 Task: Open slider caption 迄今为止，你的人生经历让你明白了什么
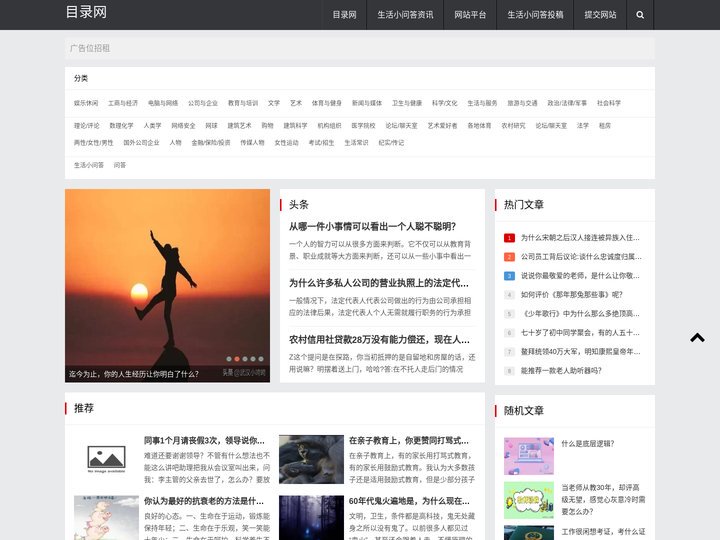pos(134,374)
